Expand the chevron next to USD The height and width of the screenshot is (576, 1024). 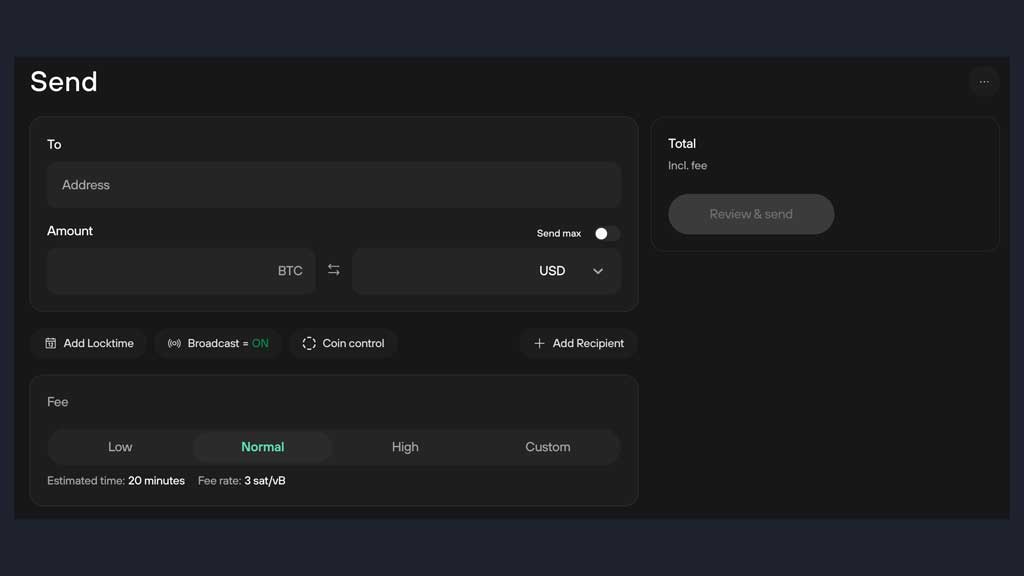pos(598,271)
